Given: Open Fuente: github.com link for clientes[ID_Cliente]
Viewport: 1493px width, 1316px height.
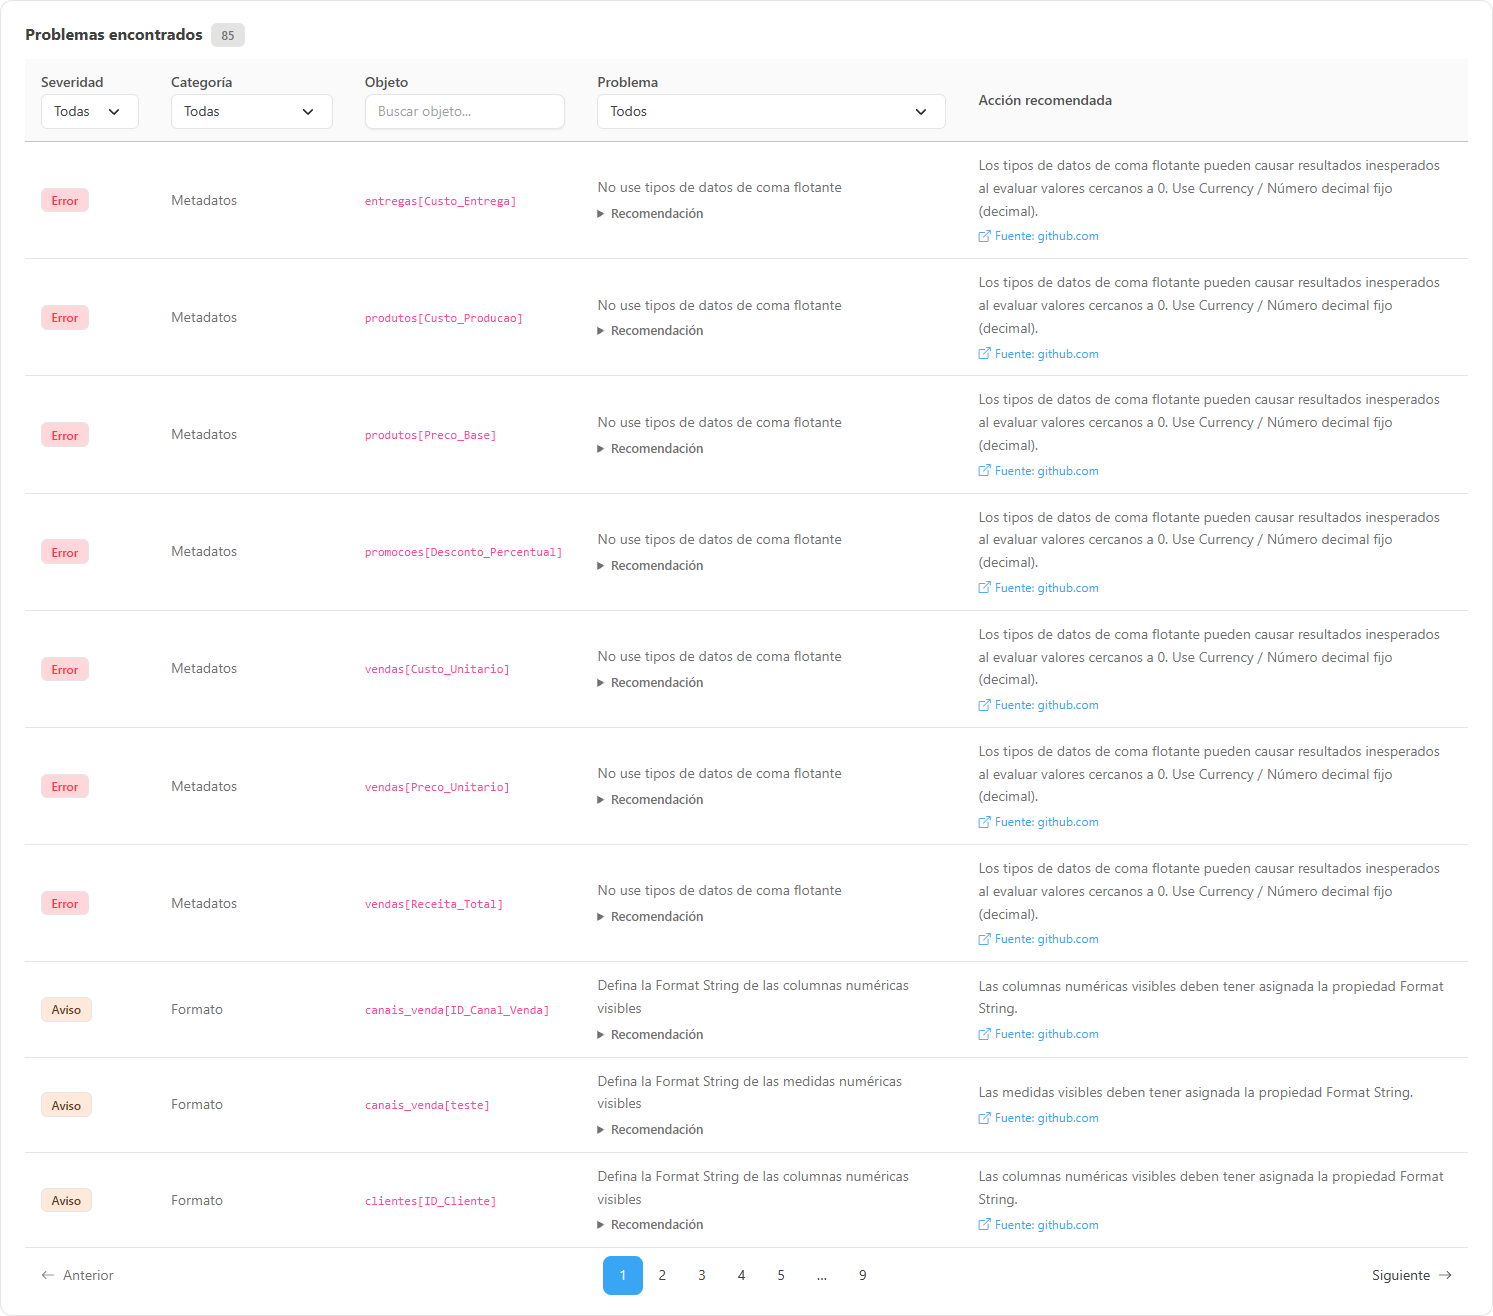Looking at the screenshot, I should coord(1039,1225).
